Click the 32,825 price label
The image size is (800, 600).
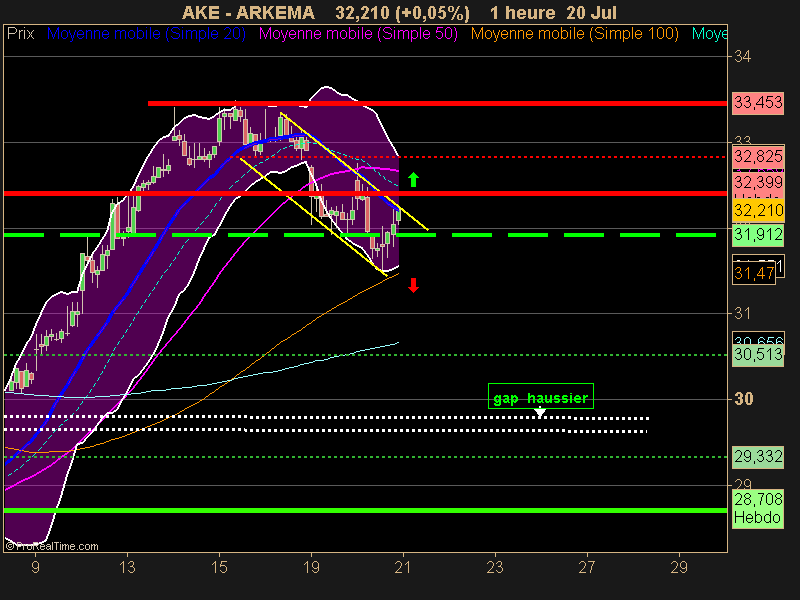[x=758, y=157]
